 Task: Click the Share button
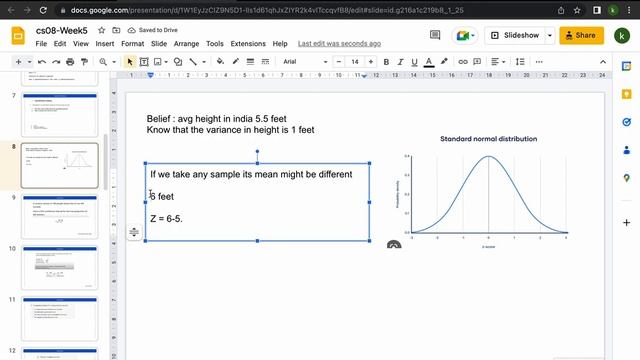581,36
